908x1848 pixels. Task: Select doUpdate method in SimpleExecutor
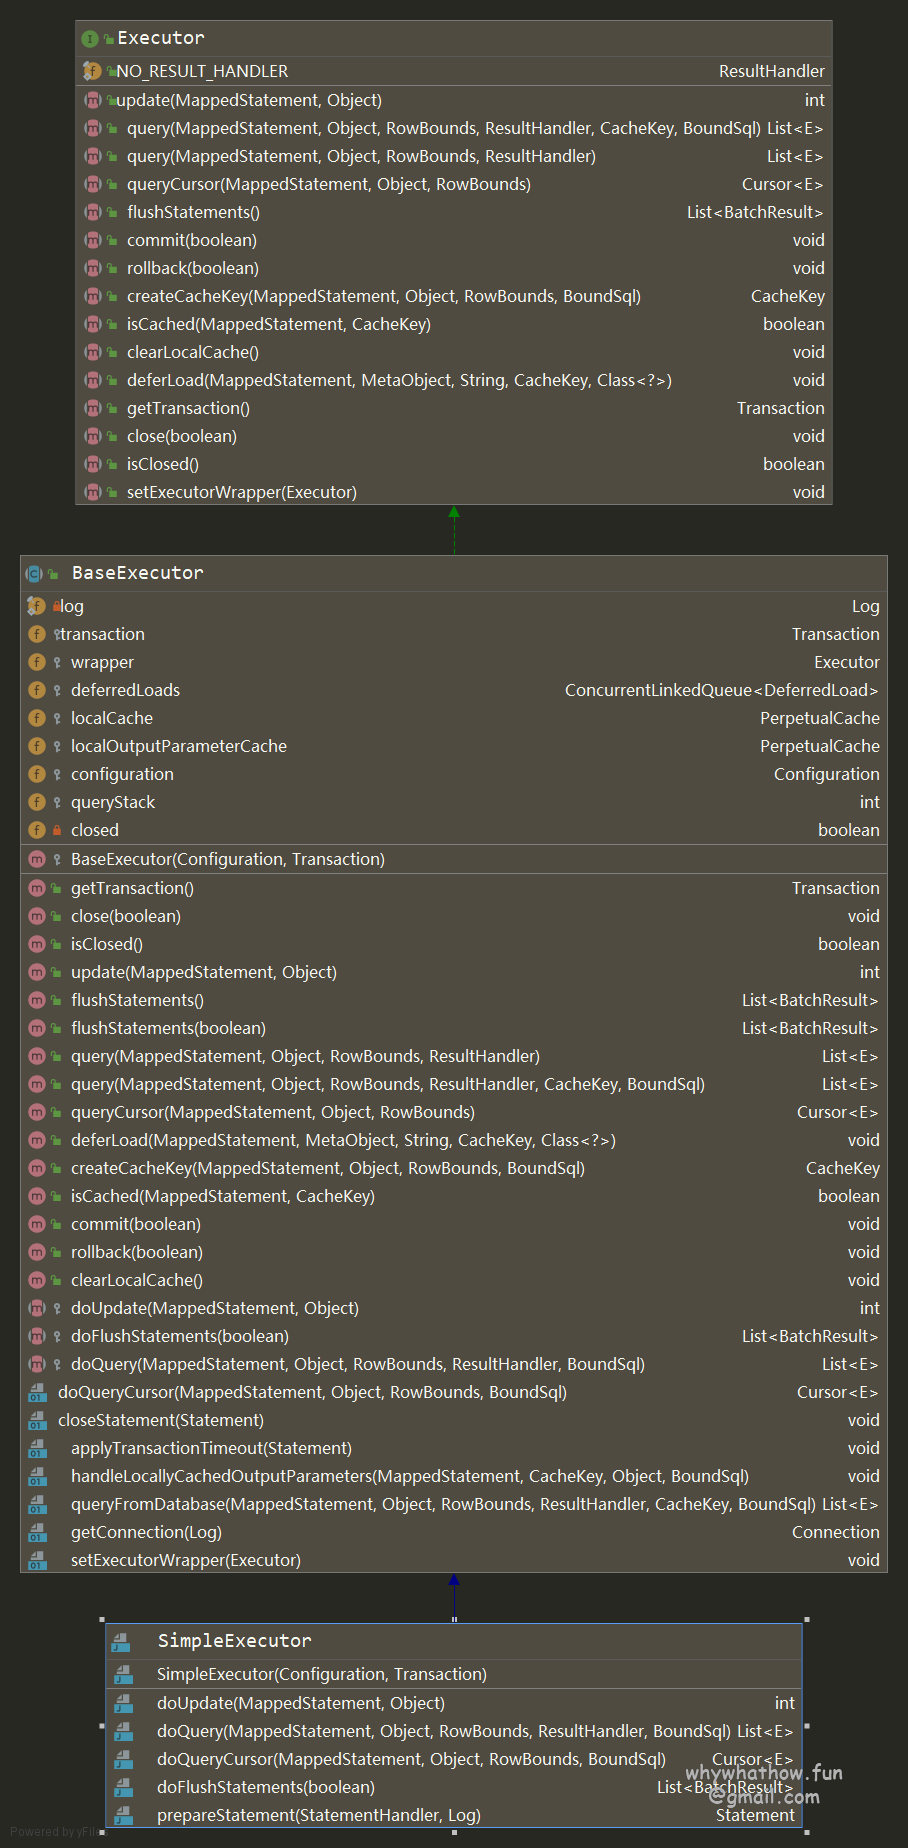tap(301, 1703)
